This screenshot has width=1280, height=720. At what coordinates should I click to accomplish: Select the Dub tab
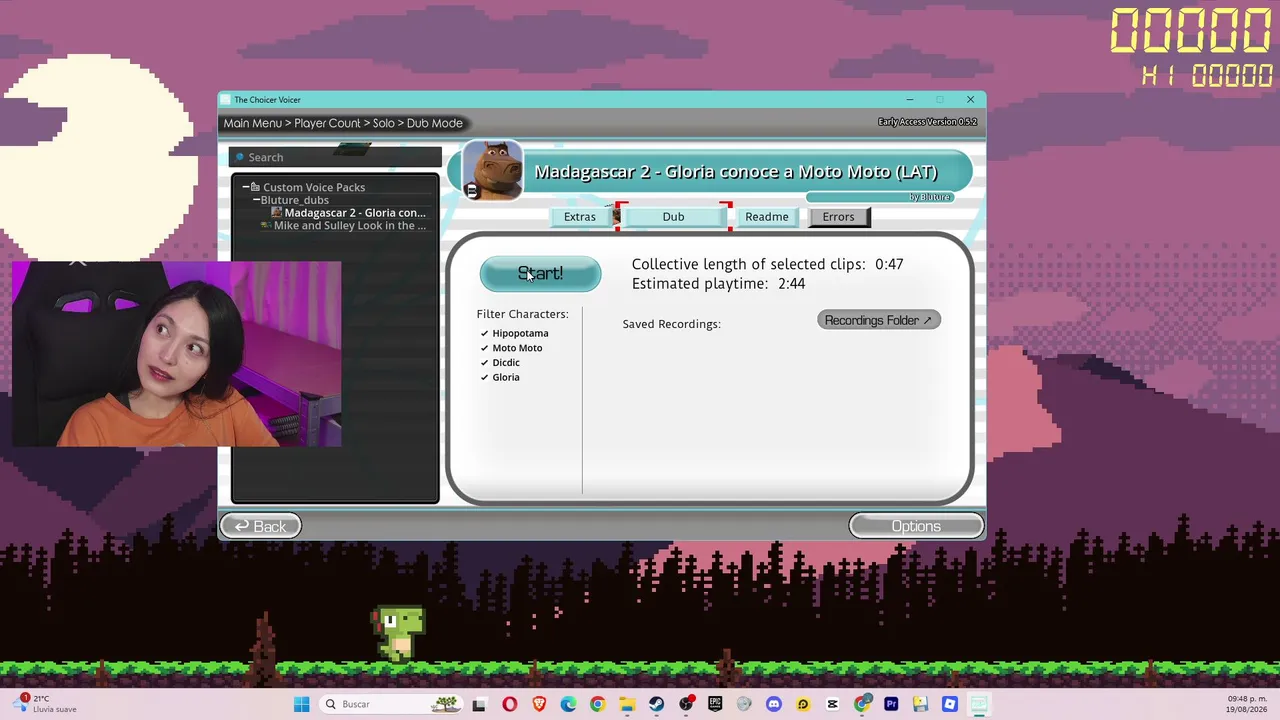tap(673, 217)
